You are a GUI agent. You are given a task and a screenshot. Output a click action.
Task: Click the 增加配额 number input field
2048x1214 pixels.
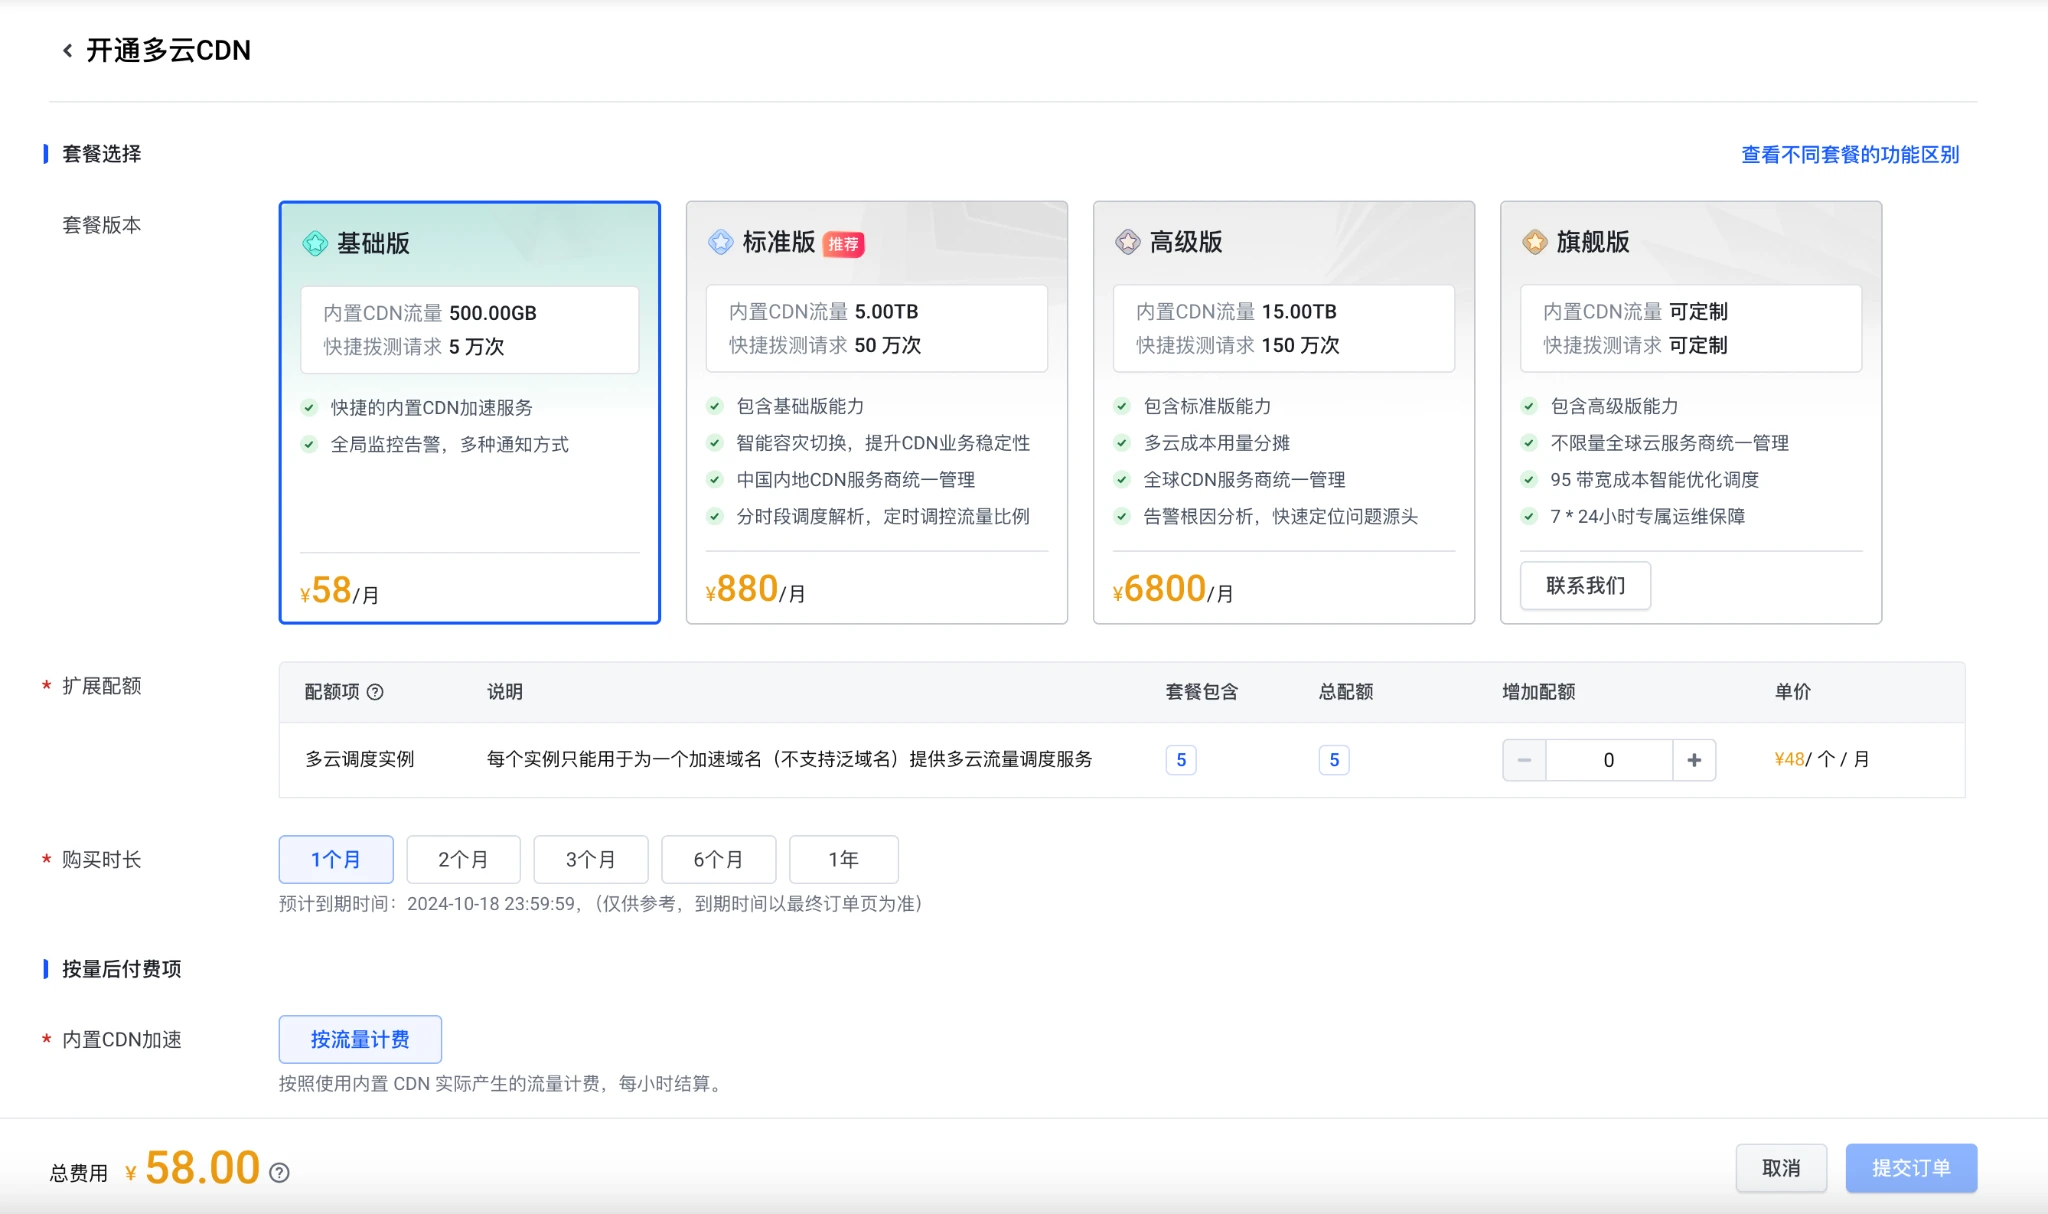tap(1608, 760)
